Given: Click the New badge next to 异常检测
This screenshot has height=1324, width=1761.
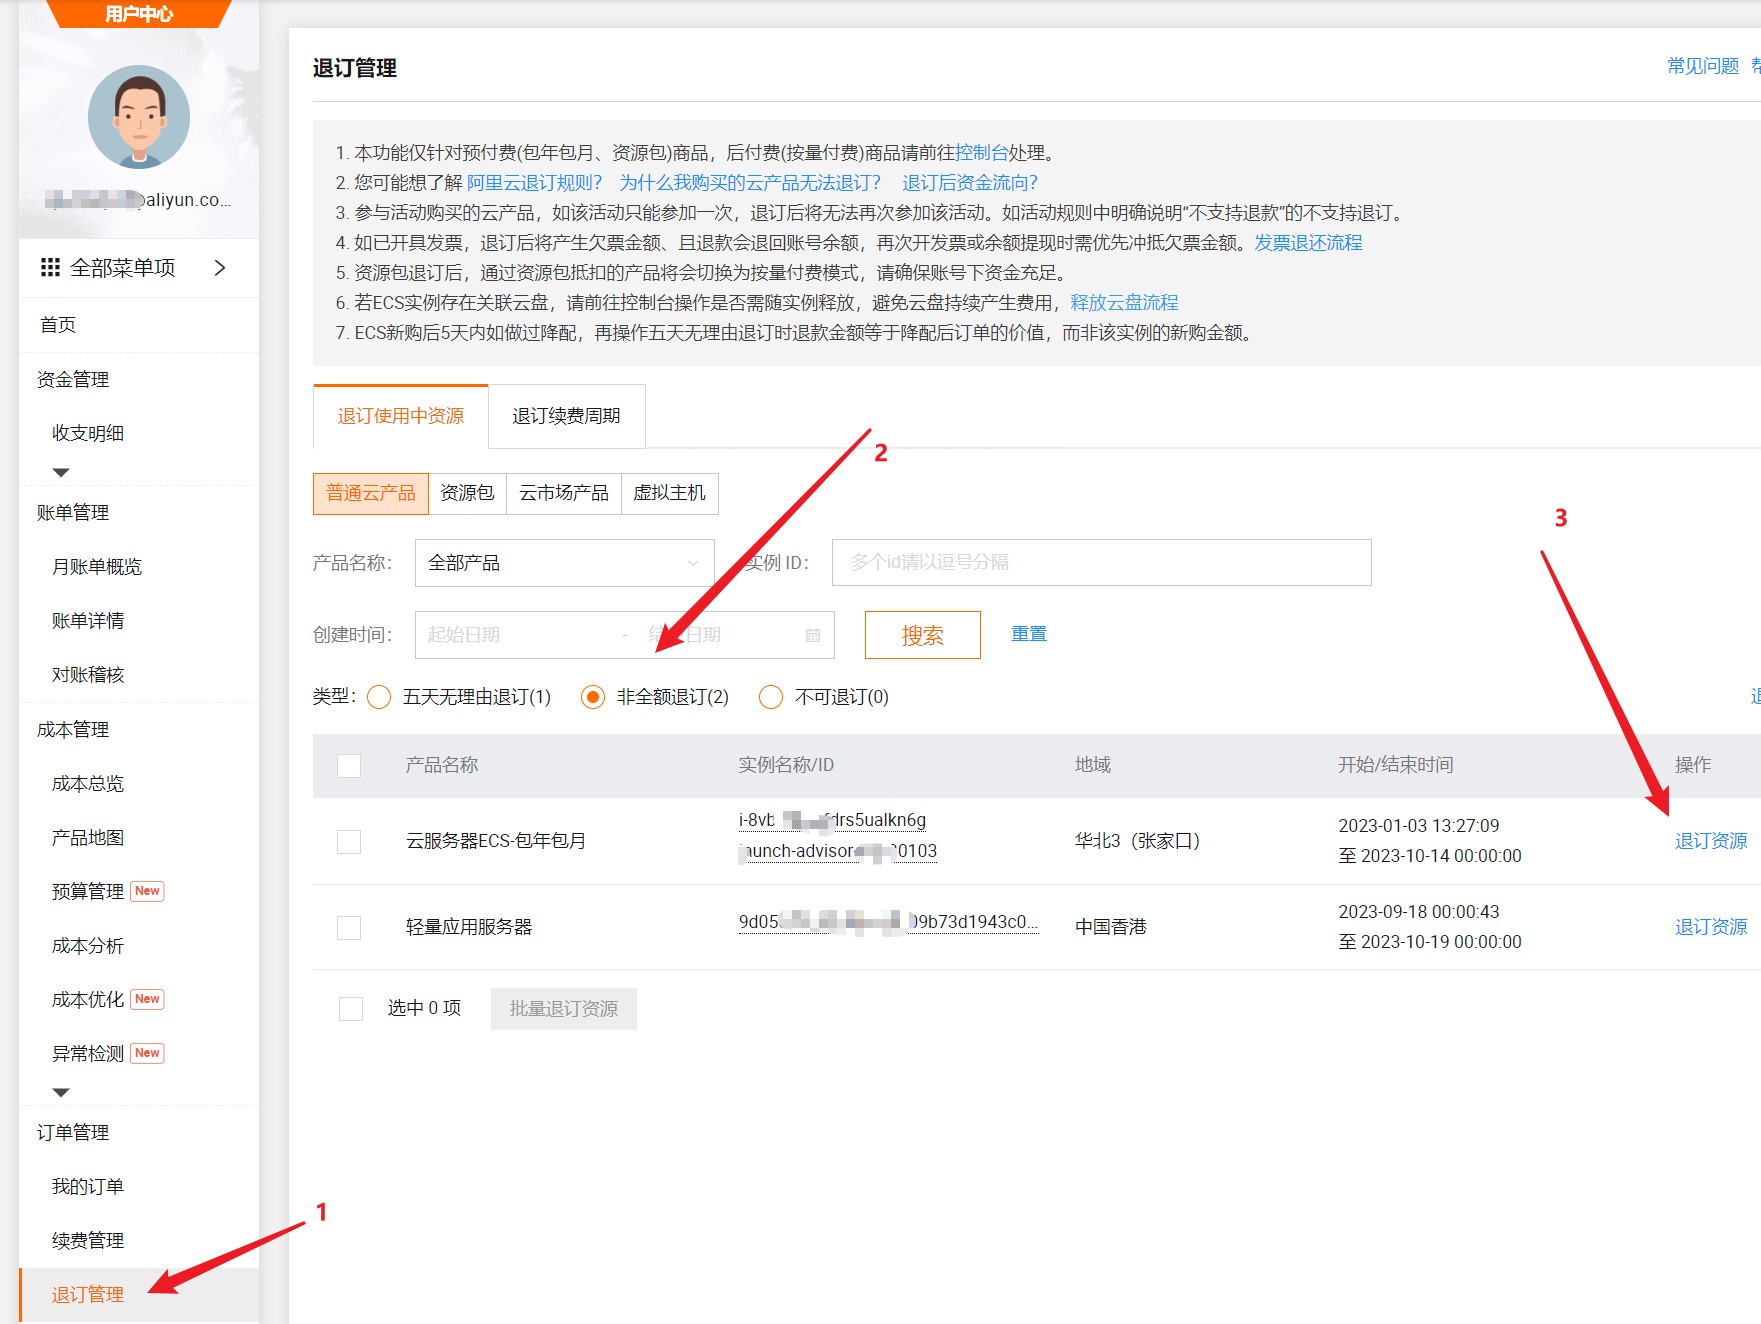Looking at the screenshot, I should tap(147, 1053).
